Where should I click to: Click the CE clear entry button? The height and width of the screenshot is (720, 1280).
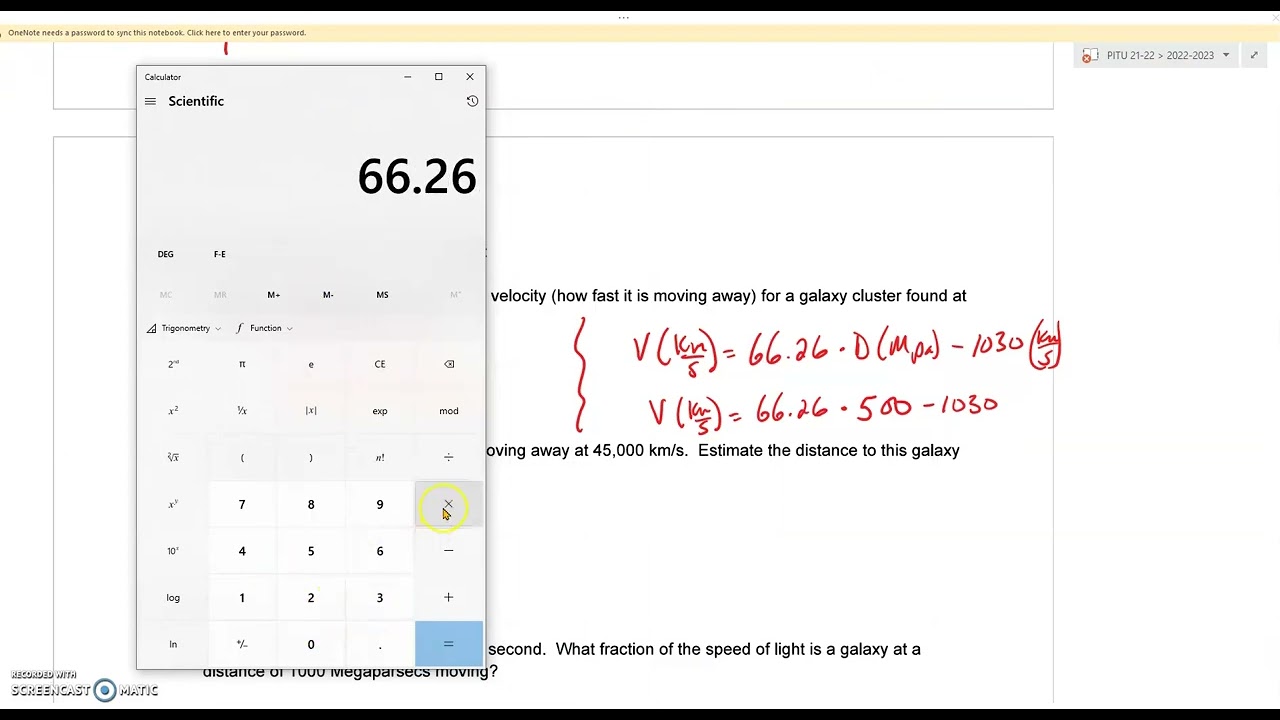380,364
